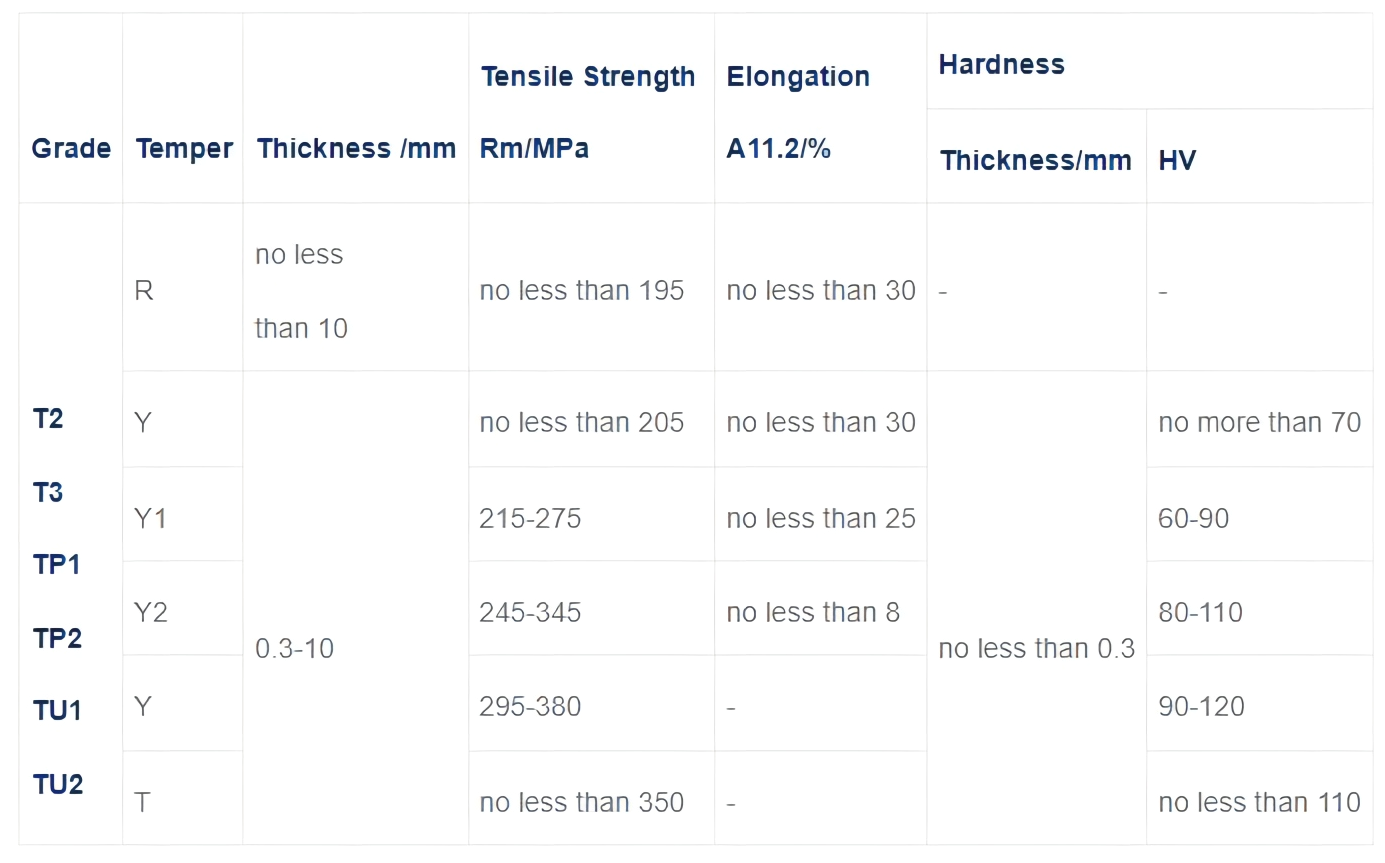Select the 0.3-10 thickness cell
The width and height of the screenshot is (1385, 863).
point(294,648)
